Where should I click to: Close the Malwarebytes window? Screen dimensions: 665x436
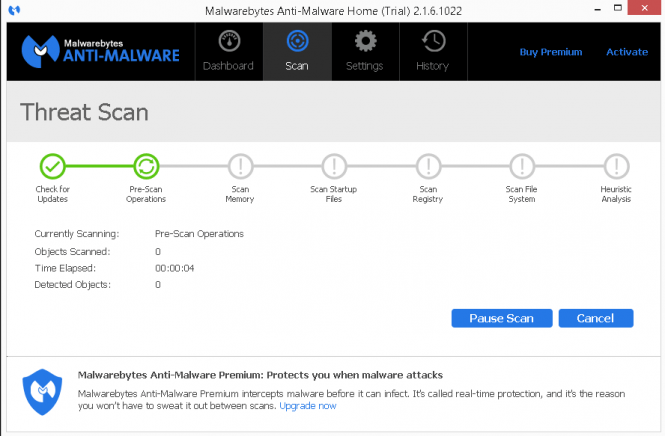coord(644,8)
